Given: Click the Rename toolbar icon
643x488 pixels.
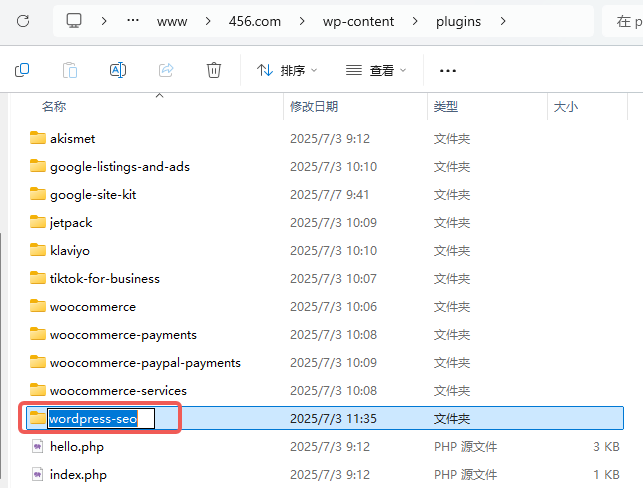Looking at the screenshot, I should [x=118, y=70].
